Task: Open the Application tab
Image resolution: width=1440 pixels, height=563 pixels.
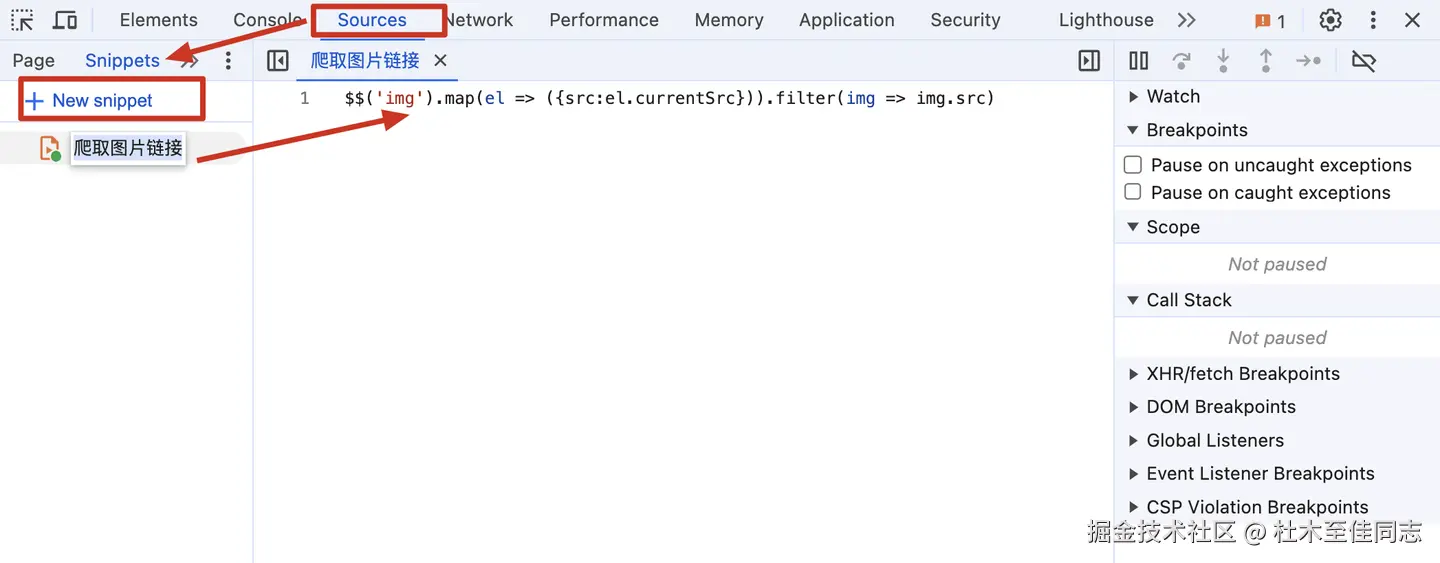Action: coord(846,20)
